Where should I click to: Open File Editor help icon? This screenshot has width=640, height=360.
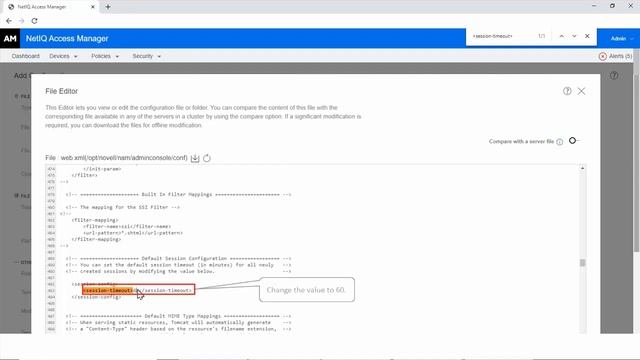[x=567, y=91]
